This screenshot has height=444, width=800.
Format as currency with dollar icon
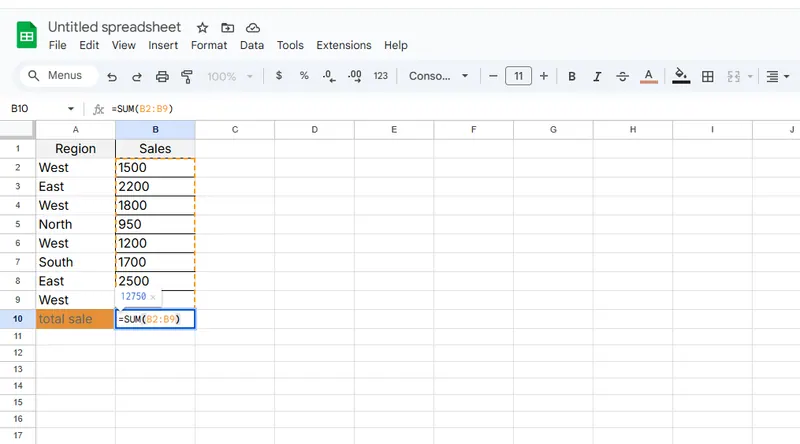(x=278, y=76)
